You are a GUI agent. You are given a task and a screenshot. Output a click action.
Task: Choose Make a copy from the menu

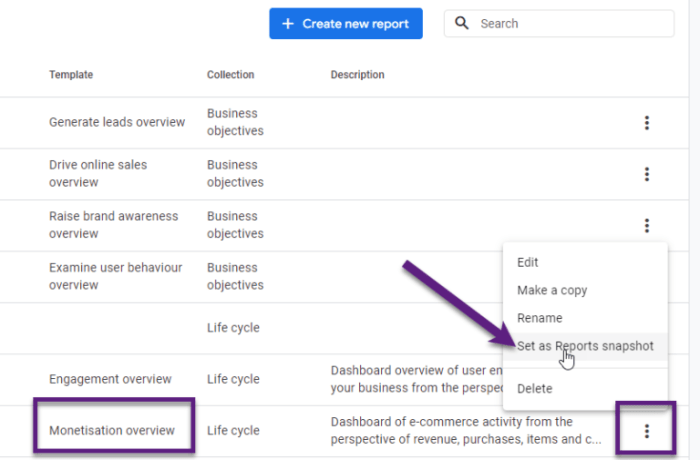[x=585, y=290]
